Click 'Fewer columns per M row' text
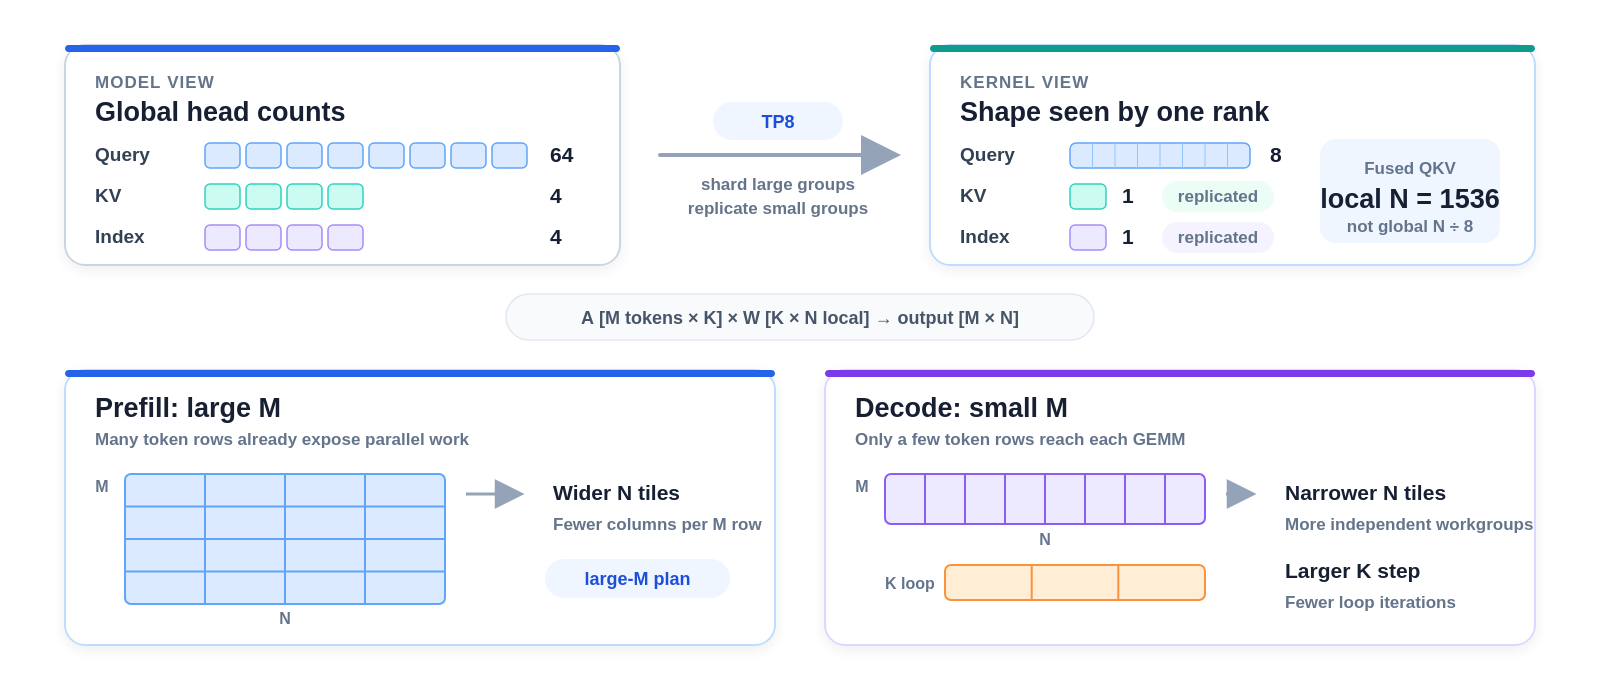Viewport: 1600px width, 700px height. point(657,524)
